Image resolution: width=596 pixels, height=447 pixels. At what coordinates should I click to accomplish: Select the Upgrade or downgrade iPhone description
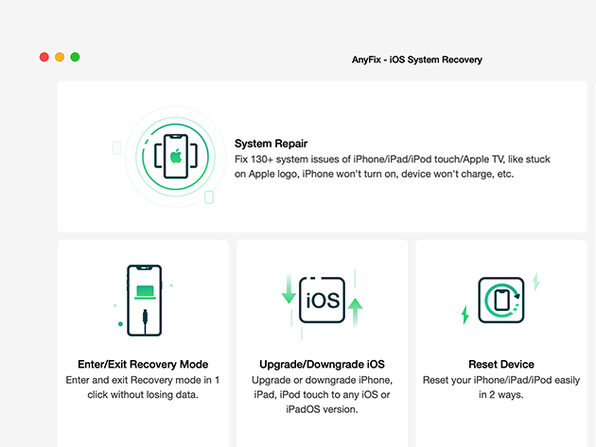tap(322, 395)
